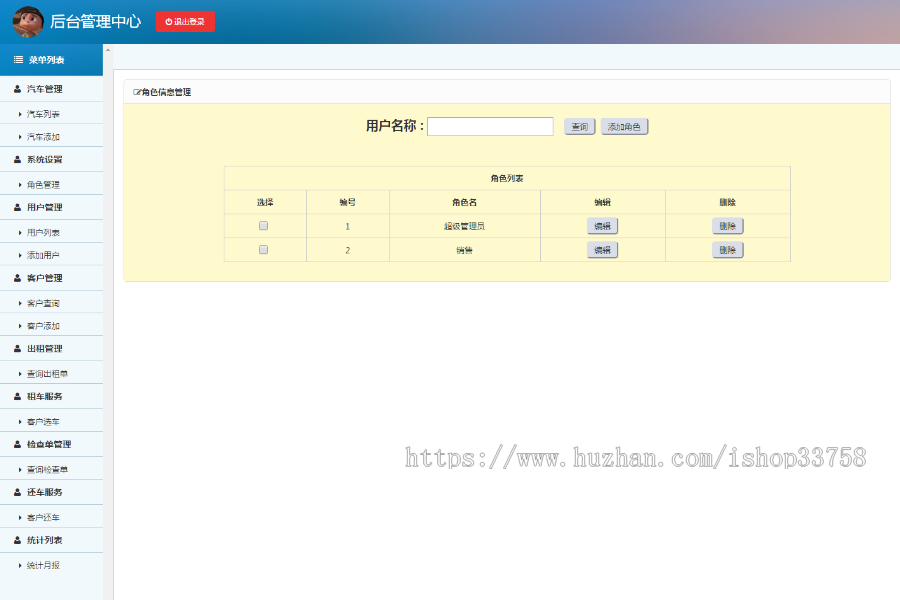Click inside the 用户名称 input field

(x=490, y=126)
